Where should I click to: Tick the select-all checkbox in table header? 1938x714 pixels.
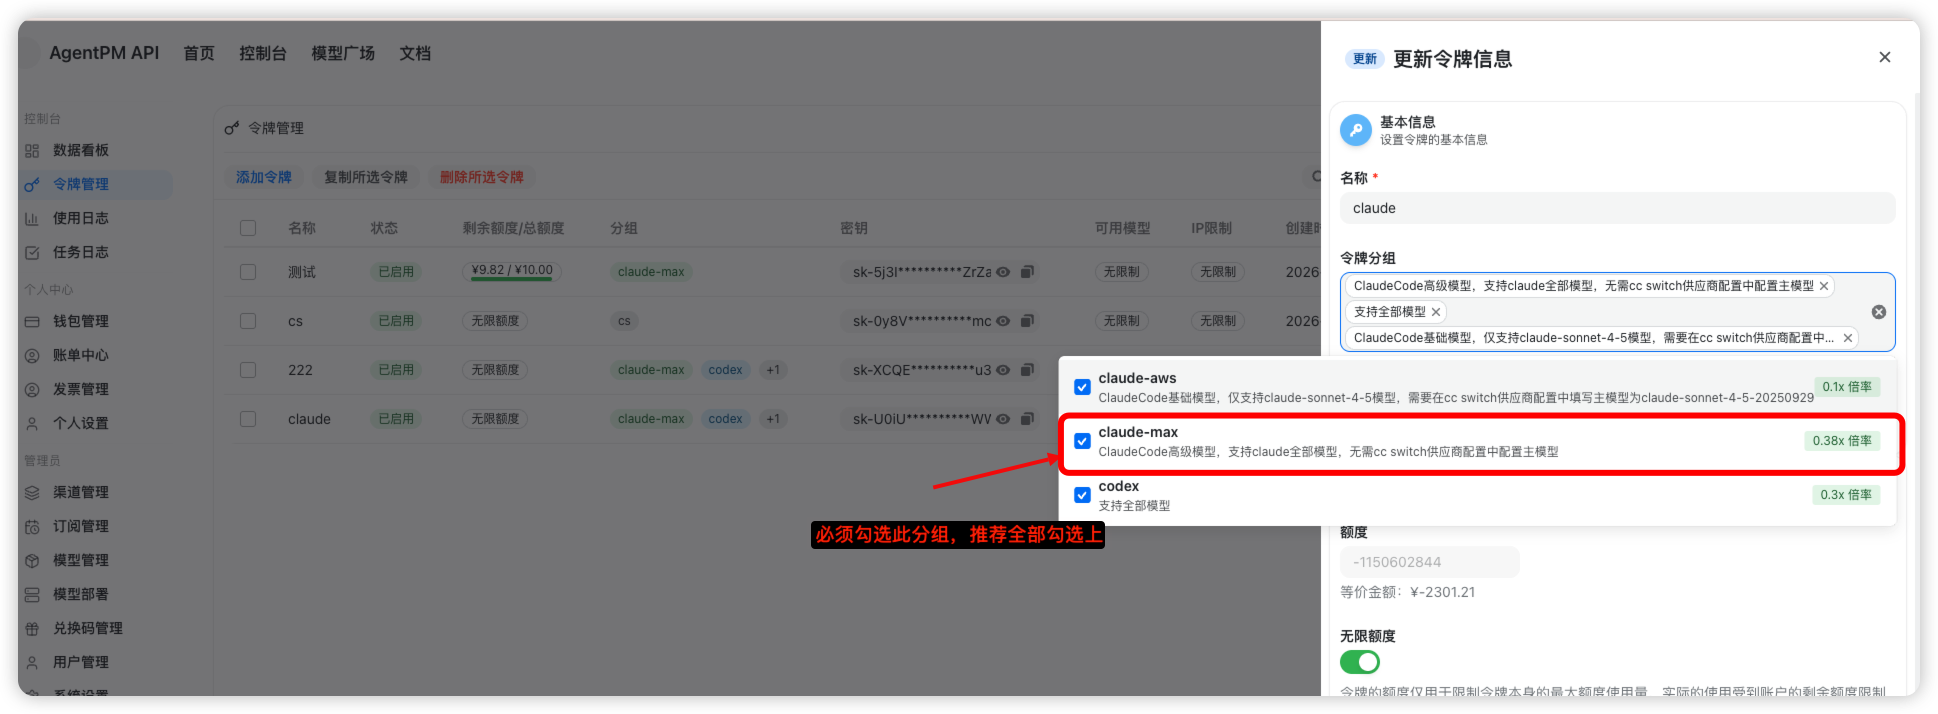click(x=248, y=228)
